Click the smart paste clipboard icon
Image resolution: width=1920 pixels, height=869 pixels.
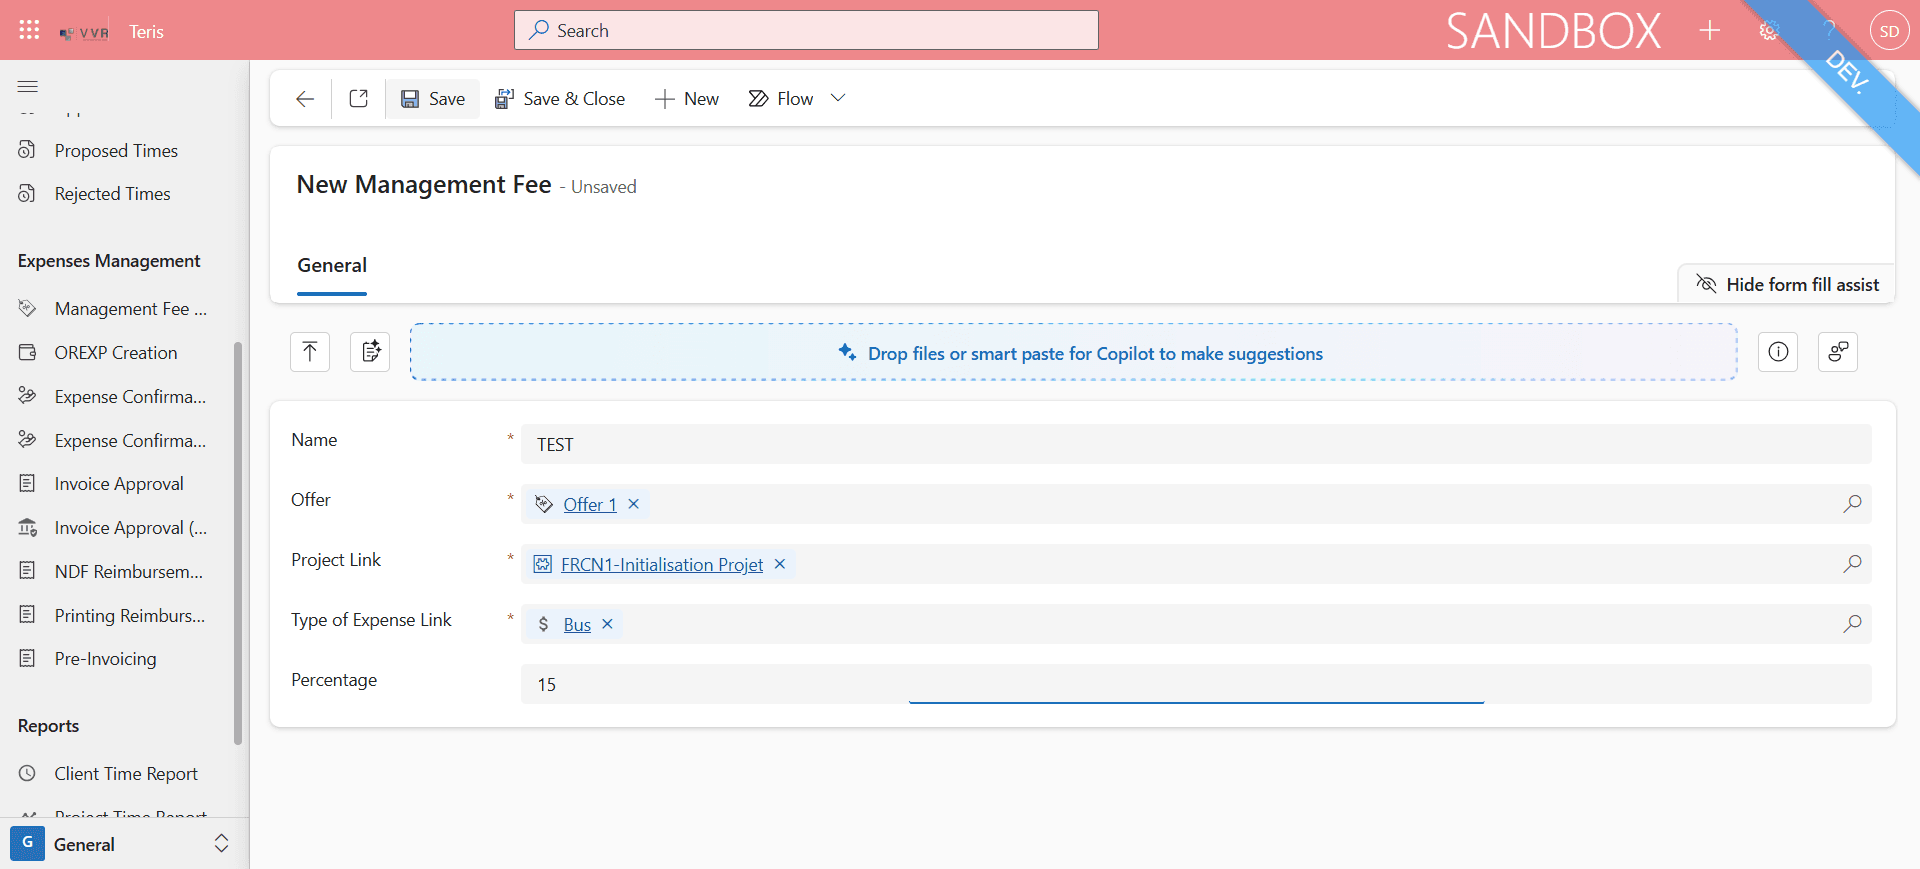[x=370, y=352]
